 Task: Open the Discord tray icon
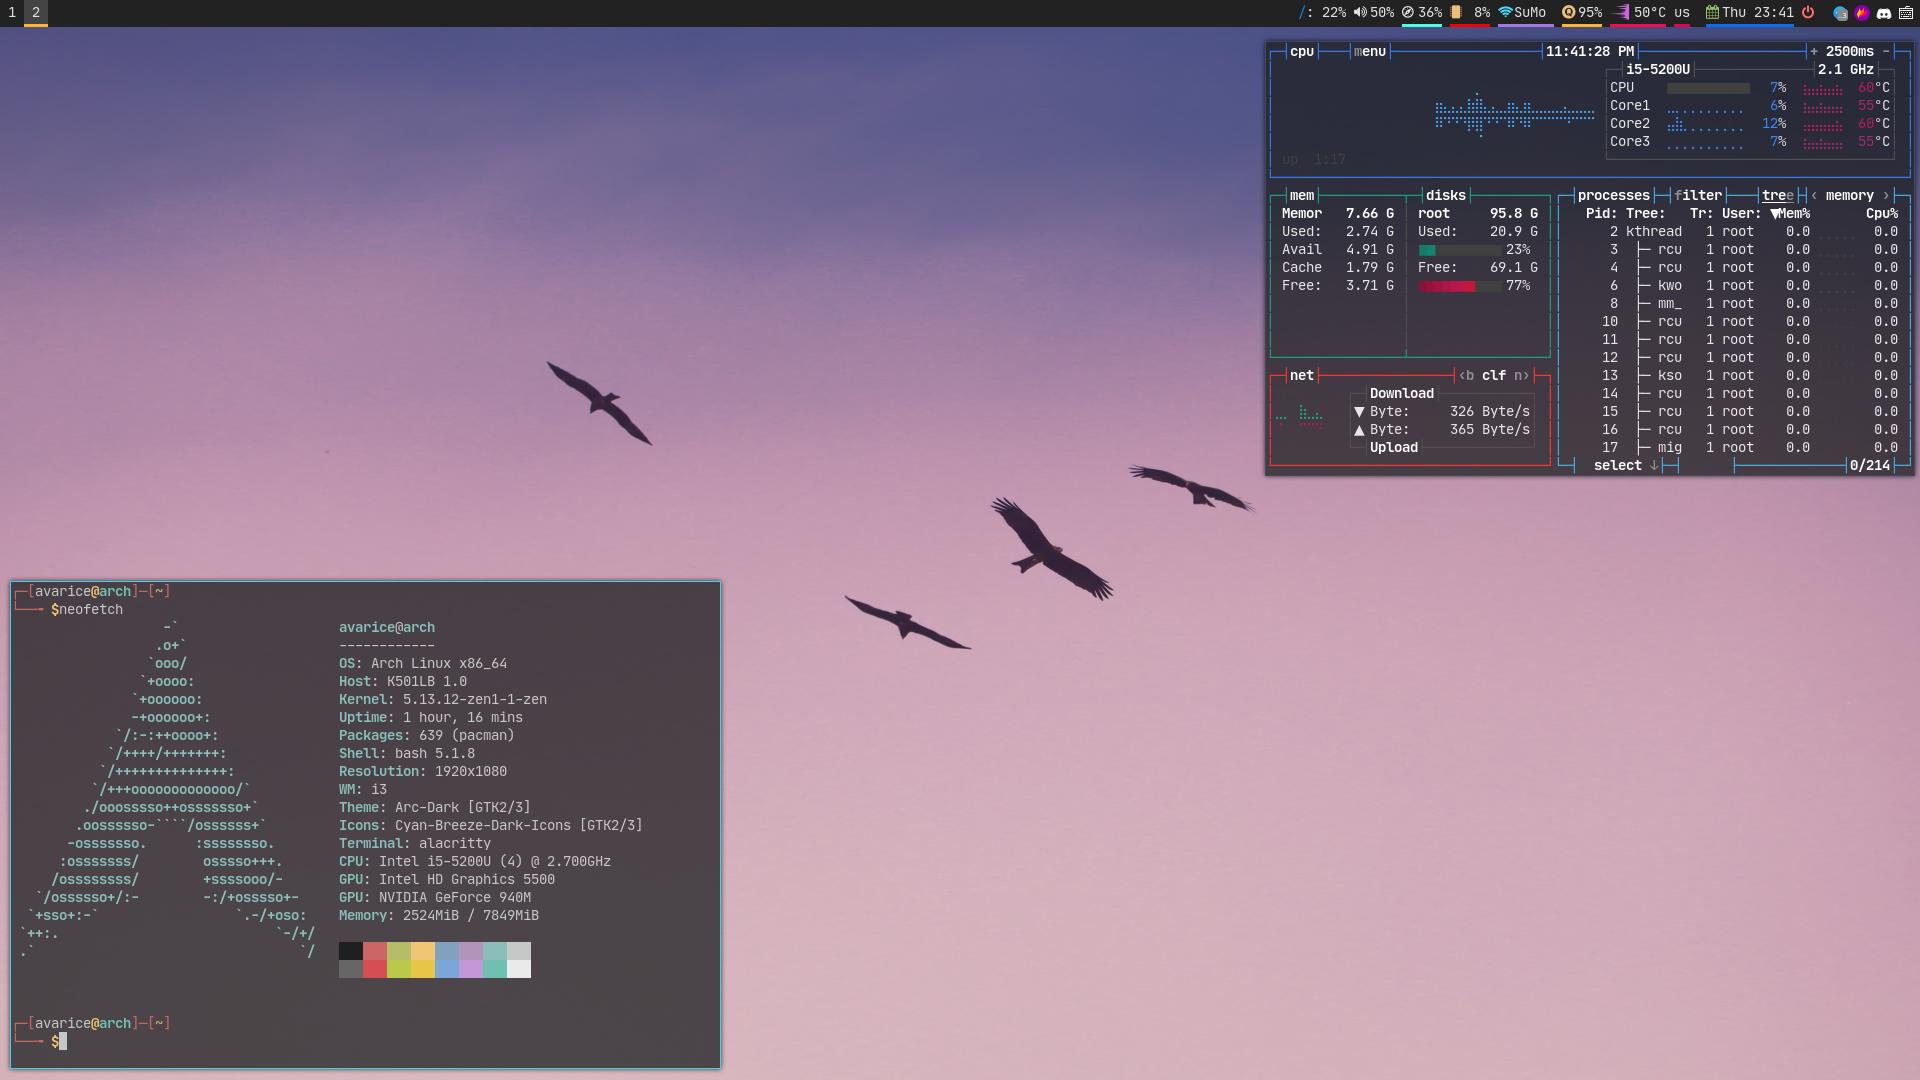1884,13
